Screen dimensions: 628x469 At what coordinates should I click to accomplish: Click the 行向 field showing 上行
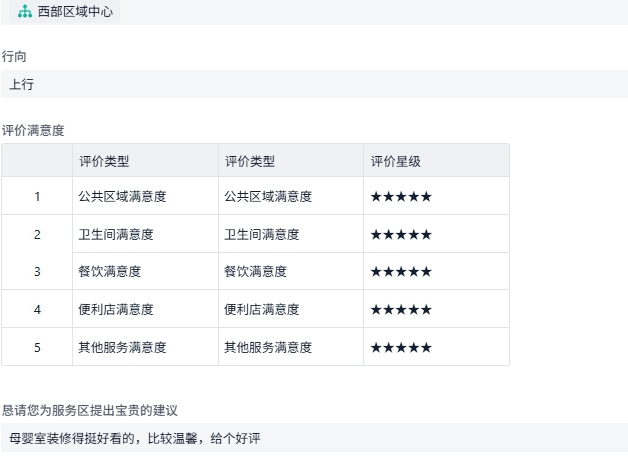click(314, 84)
